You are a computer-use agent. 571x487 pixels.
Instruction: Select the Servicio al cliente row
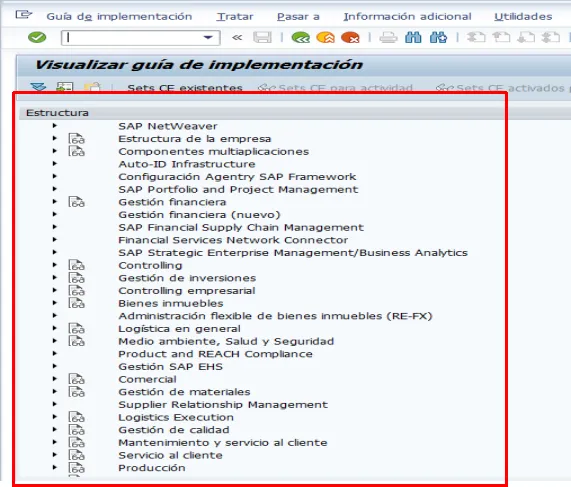point(170,455)
